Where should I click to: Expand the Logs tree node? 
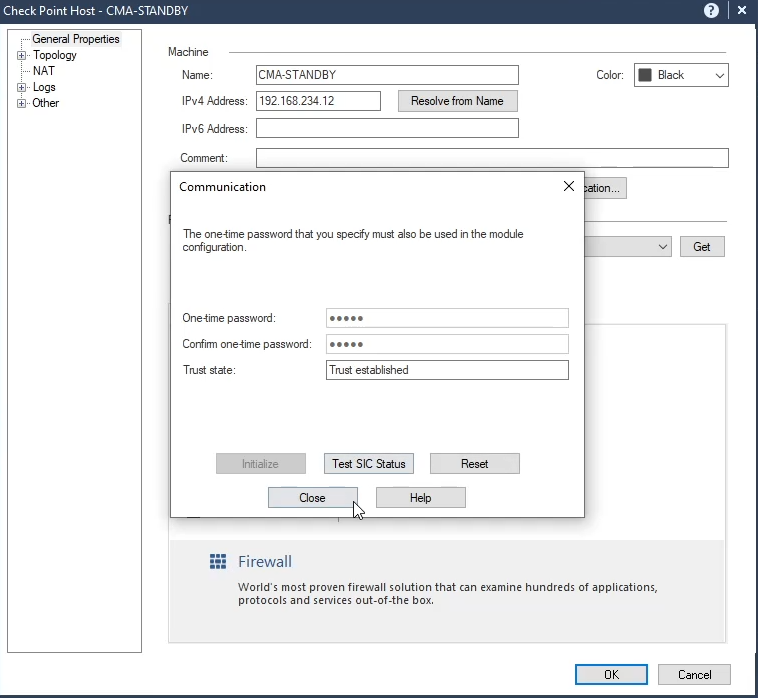click(21, 88)
